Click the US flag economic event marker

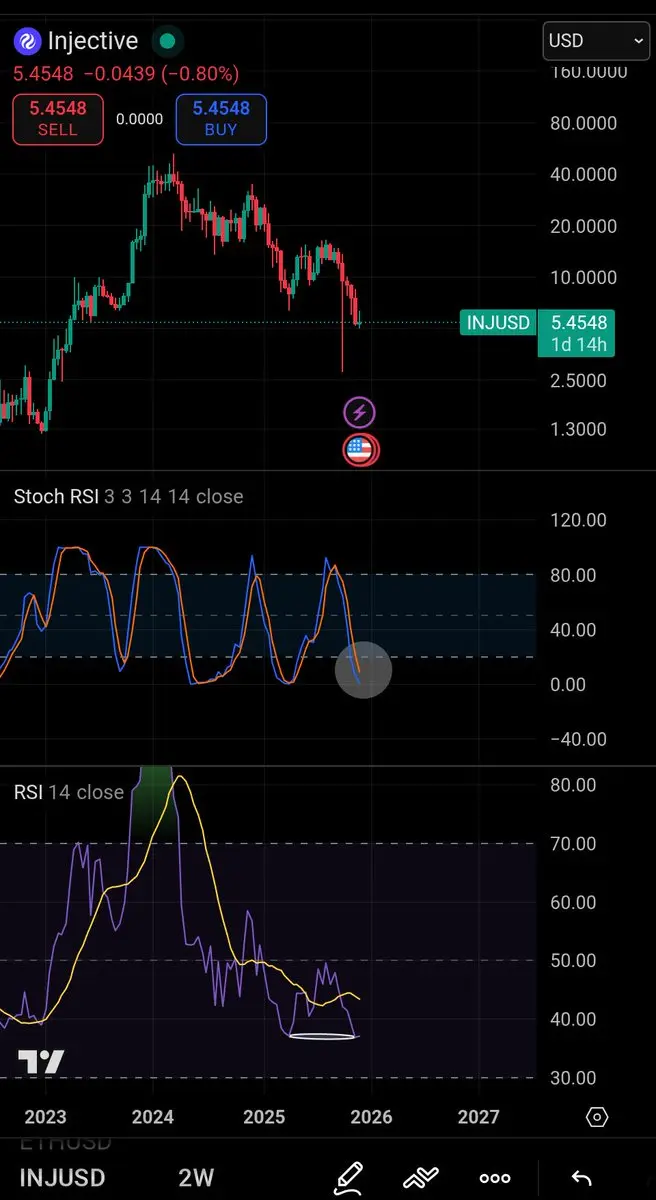(360, 450)
